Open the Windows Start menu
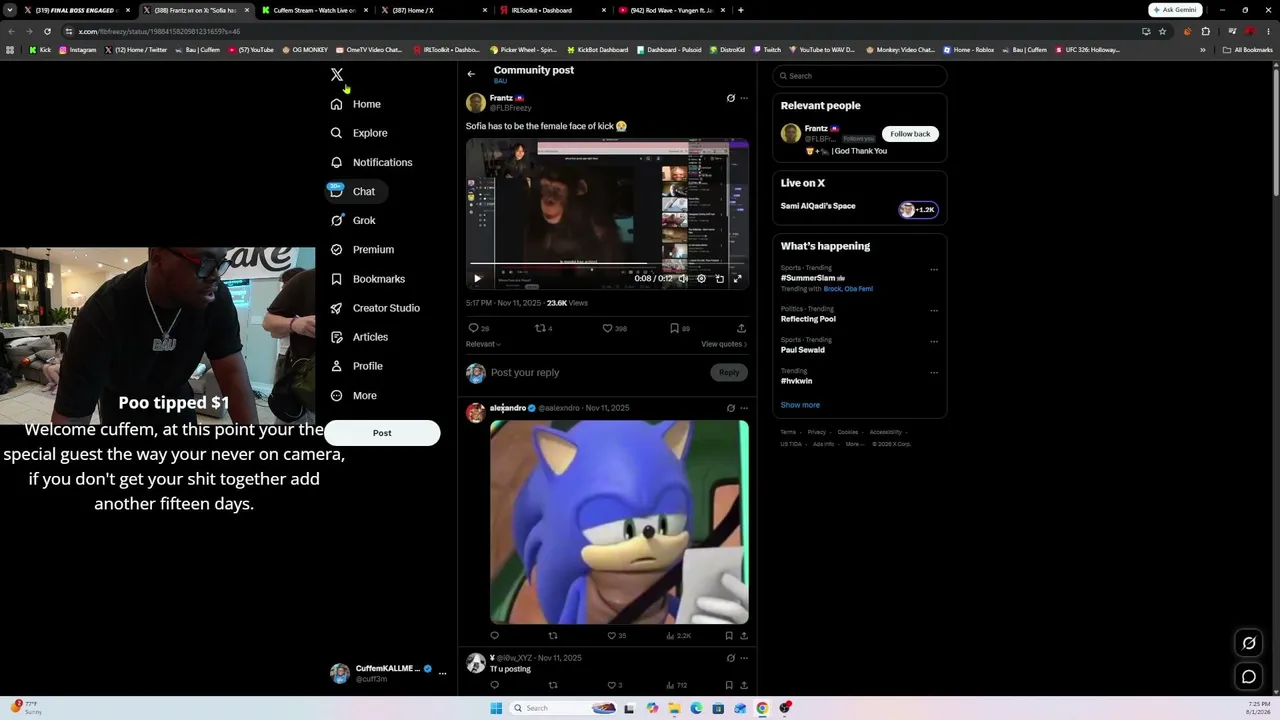 (496, 708)
